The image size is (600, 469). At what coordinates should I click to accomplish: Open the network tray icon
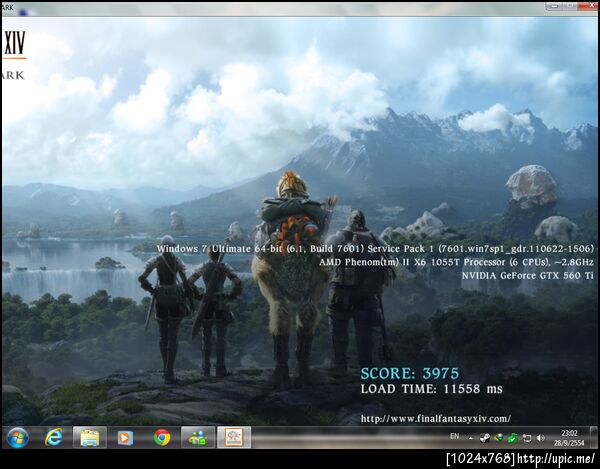point(527,438)
